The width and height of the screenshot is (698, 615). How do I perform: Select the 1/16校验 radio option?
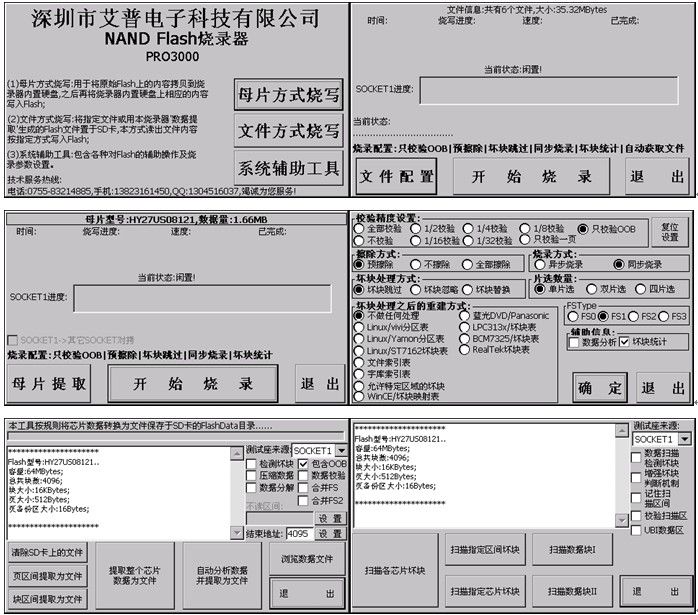click(415, 240)
